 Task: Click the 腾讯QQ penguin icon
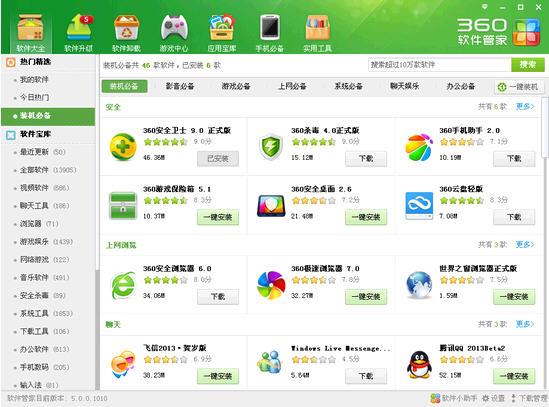click(x=419, y=364)
